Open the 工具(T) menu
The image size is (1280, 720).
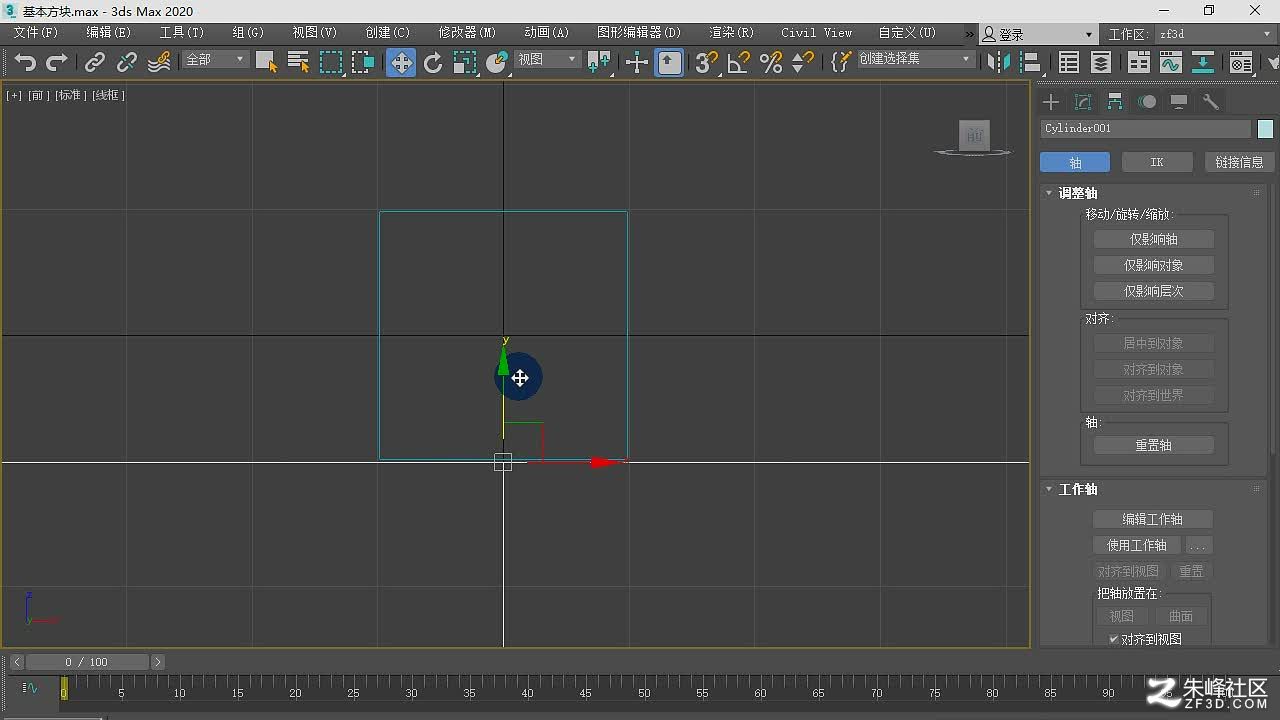coord(181,33)
